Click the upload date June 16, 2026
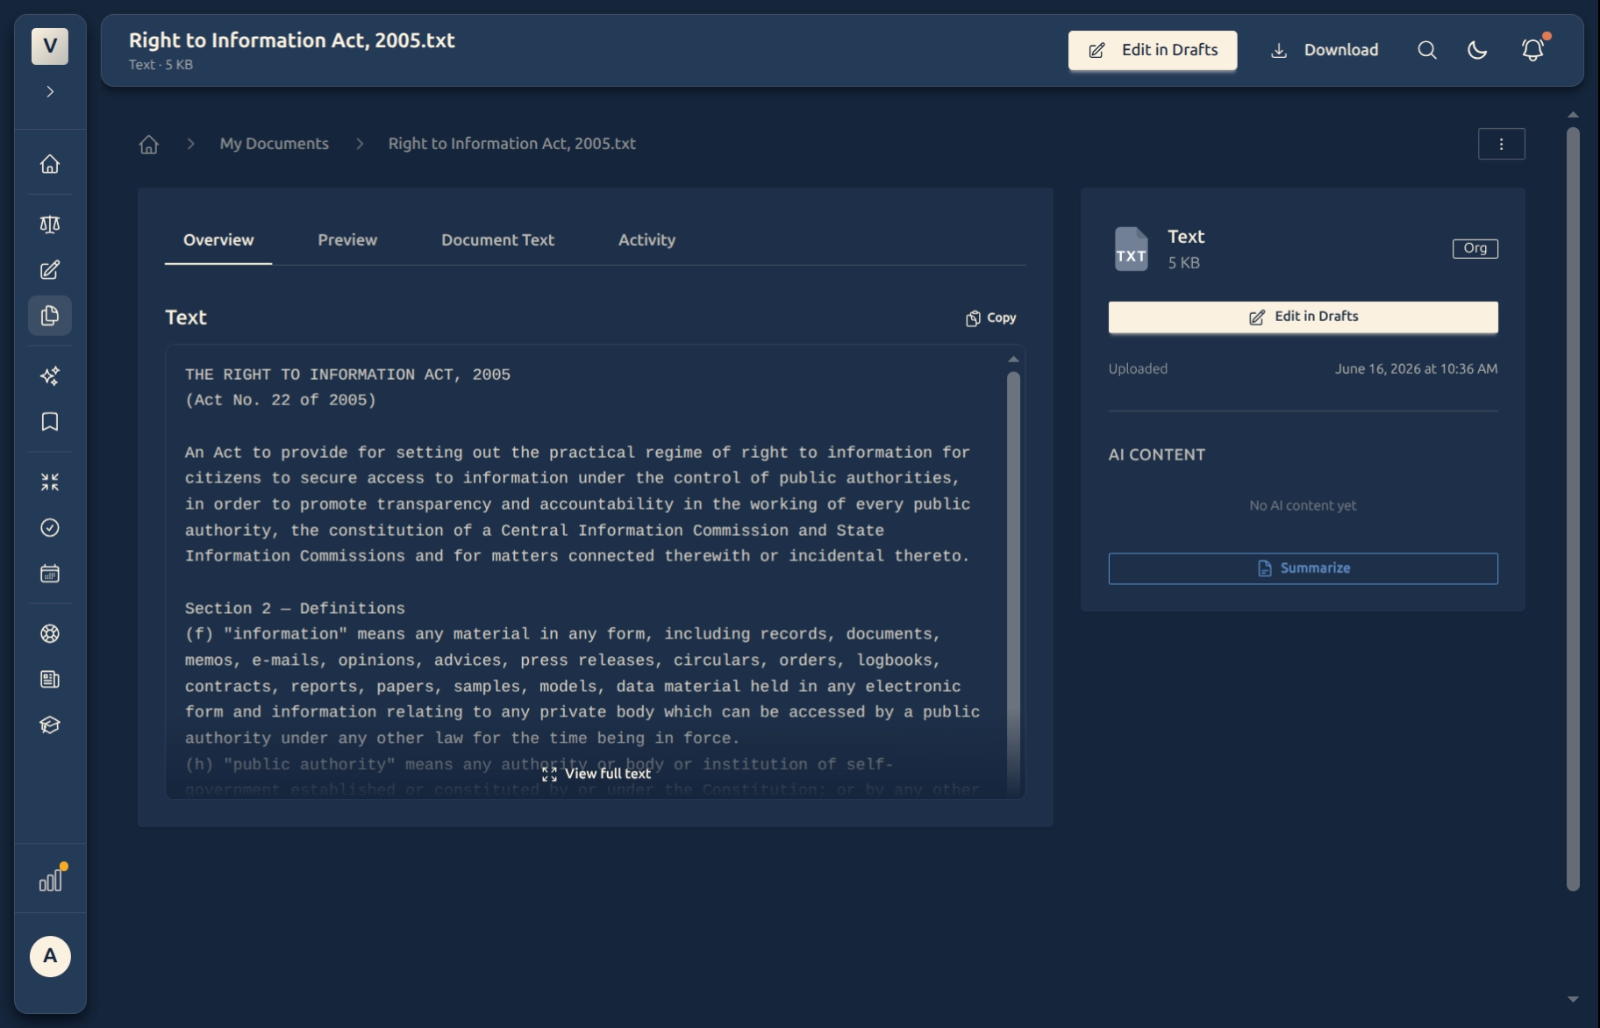Screen dimensions: 1600x1028 (1416, 369)
